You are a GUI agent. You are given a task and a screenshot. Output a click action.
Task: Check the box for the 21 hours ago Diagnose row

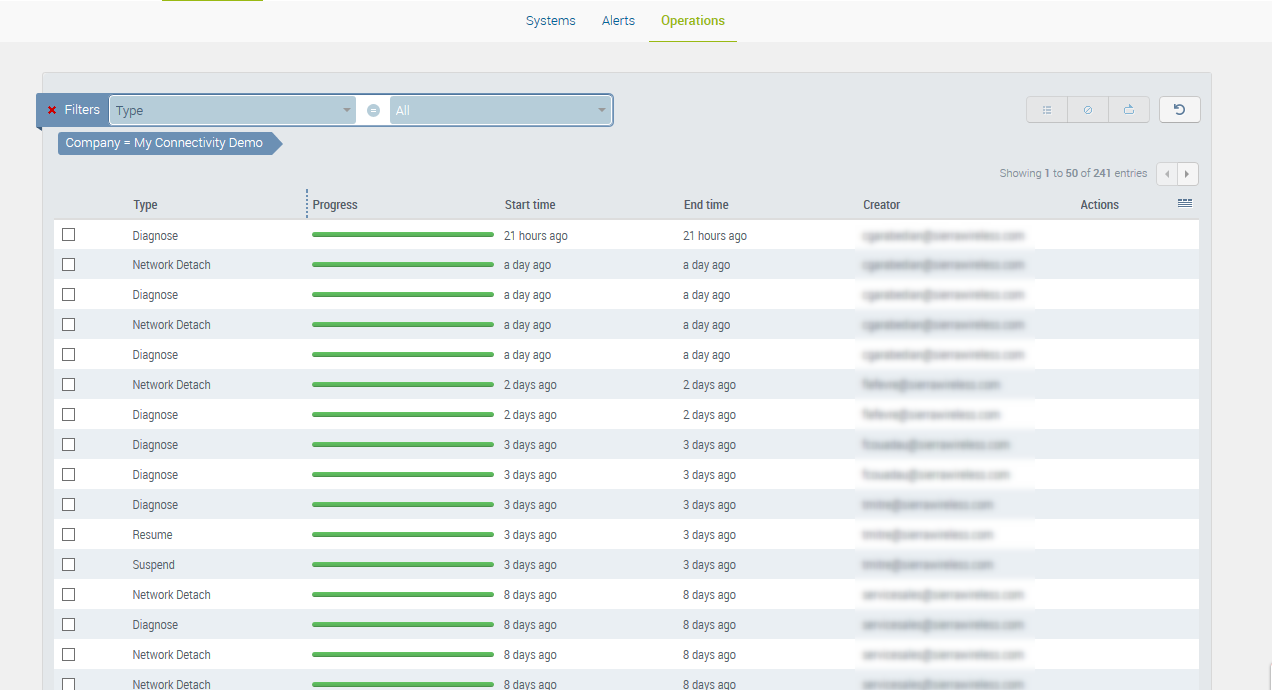pyautogui.click(x=69, y=235)
